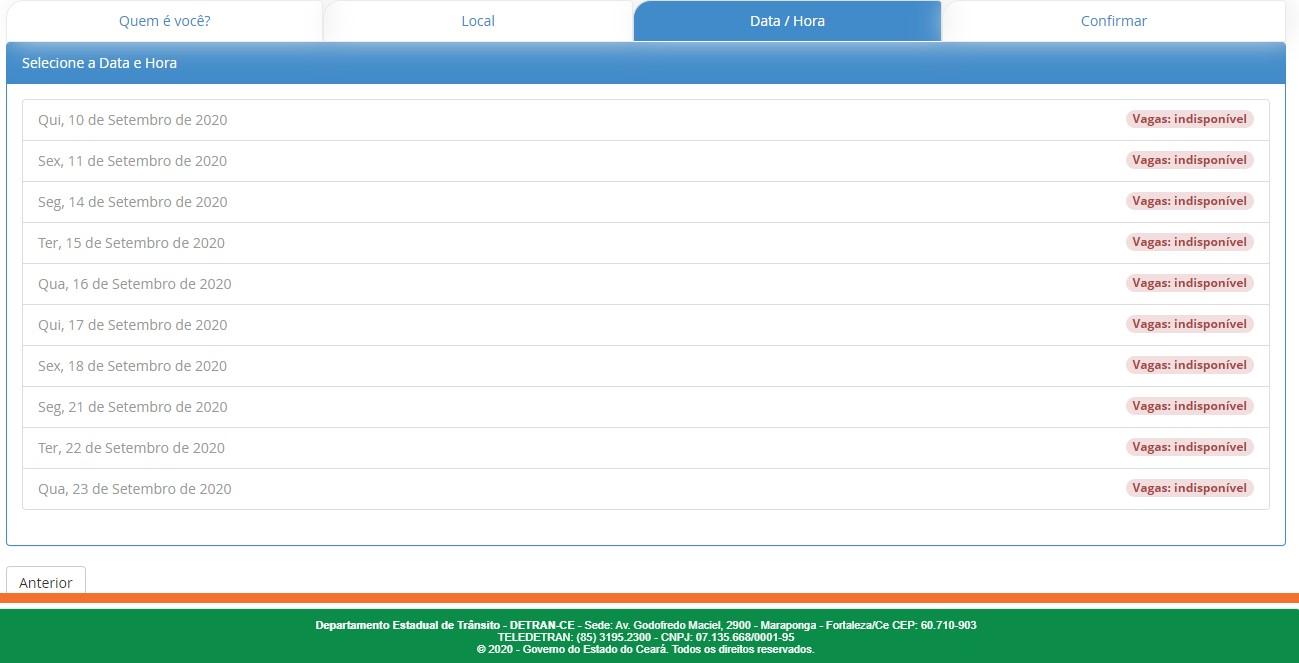Viewport: 1299px width, 663px height.
Task: Choose Ter, 22 de Setembro de 2020
Action: 132,448
